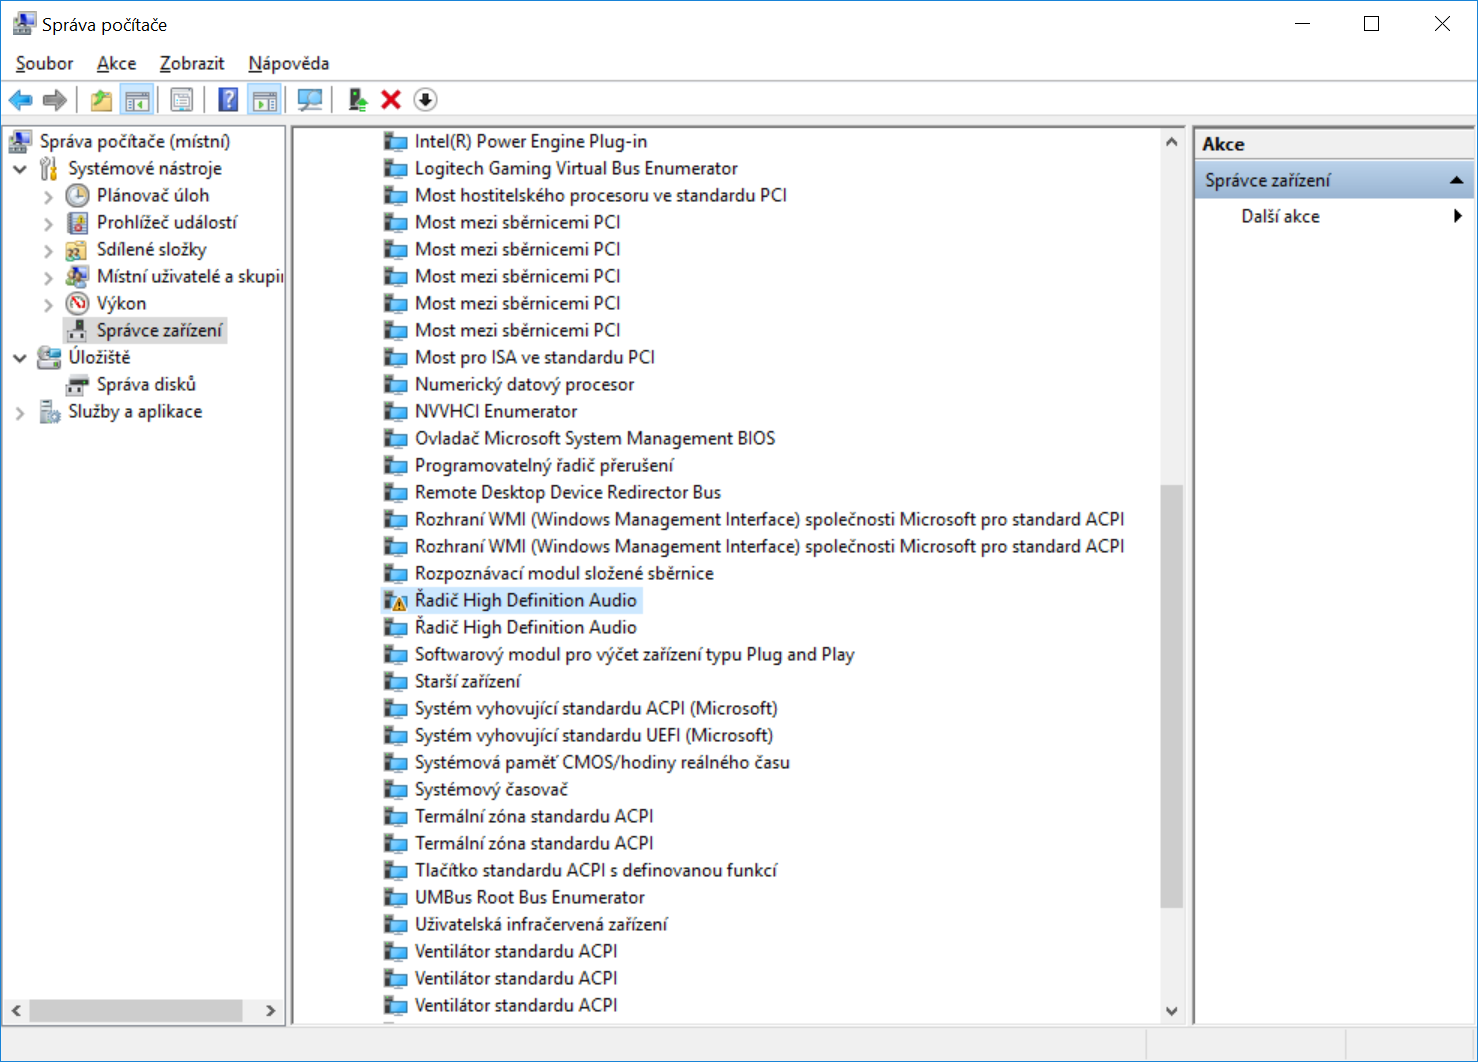Click the blue Help question mark icon
The image size is (1478, 1062).
coord(229,100)
